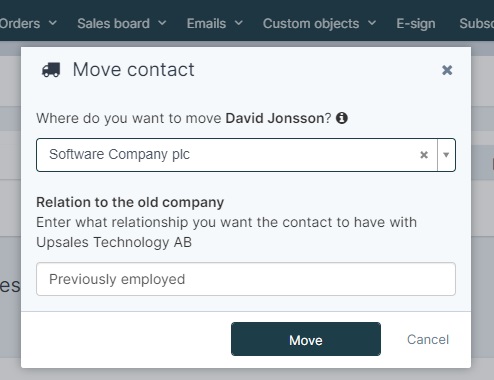Click the Move contact dialog title

tap(133, 70)
